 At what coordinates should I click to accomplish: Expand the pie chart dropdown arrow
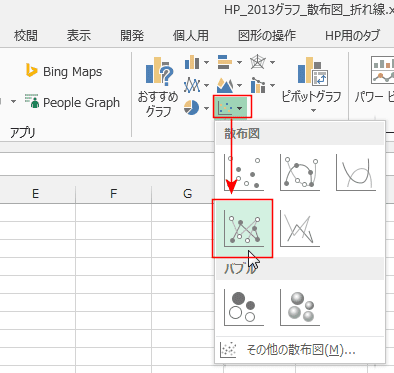point(206,108)
